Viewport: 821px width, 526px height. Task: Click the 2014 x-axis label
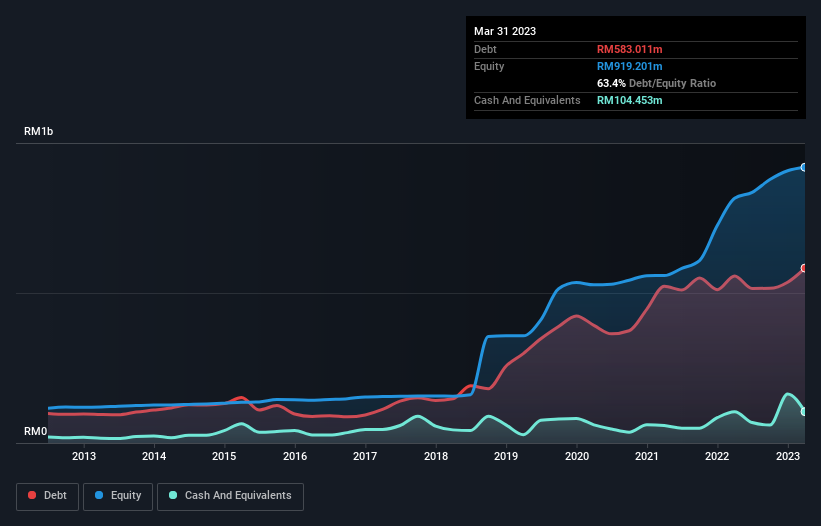coord(154,456)
